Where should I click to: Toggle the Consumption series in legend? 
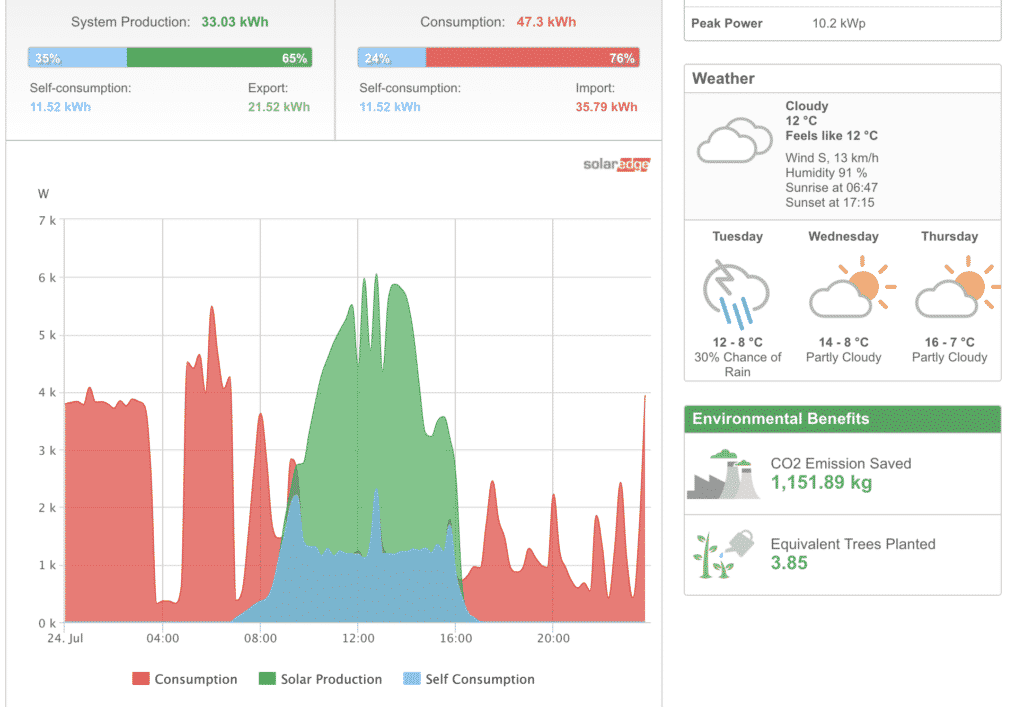pos(196,679)
